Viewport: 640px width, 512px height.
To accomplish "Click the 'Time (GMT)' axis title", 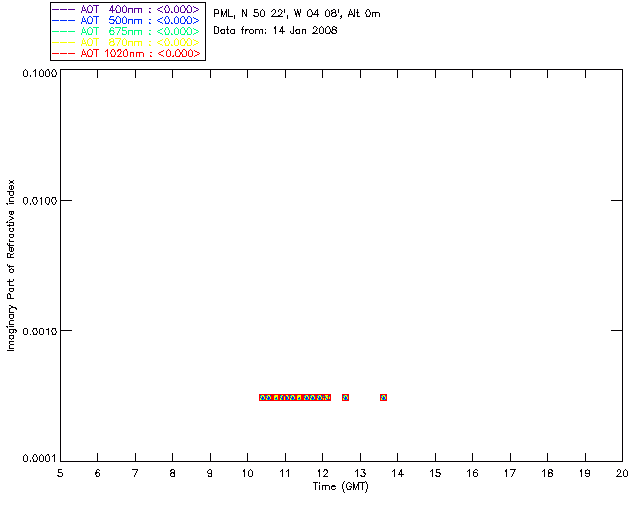I will coord(340,487).
